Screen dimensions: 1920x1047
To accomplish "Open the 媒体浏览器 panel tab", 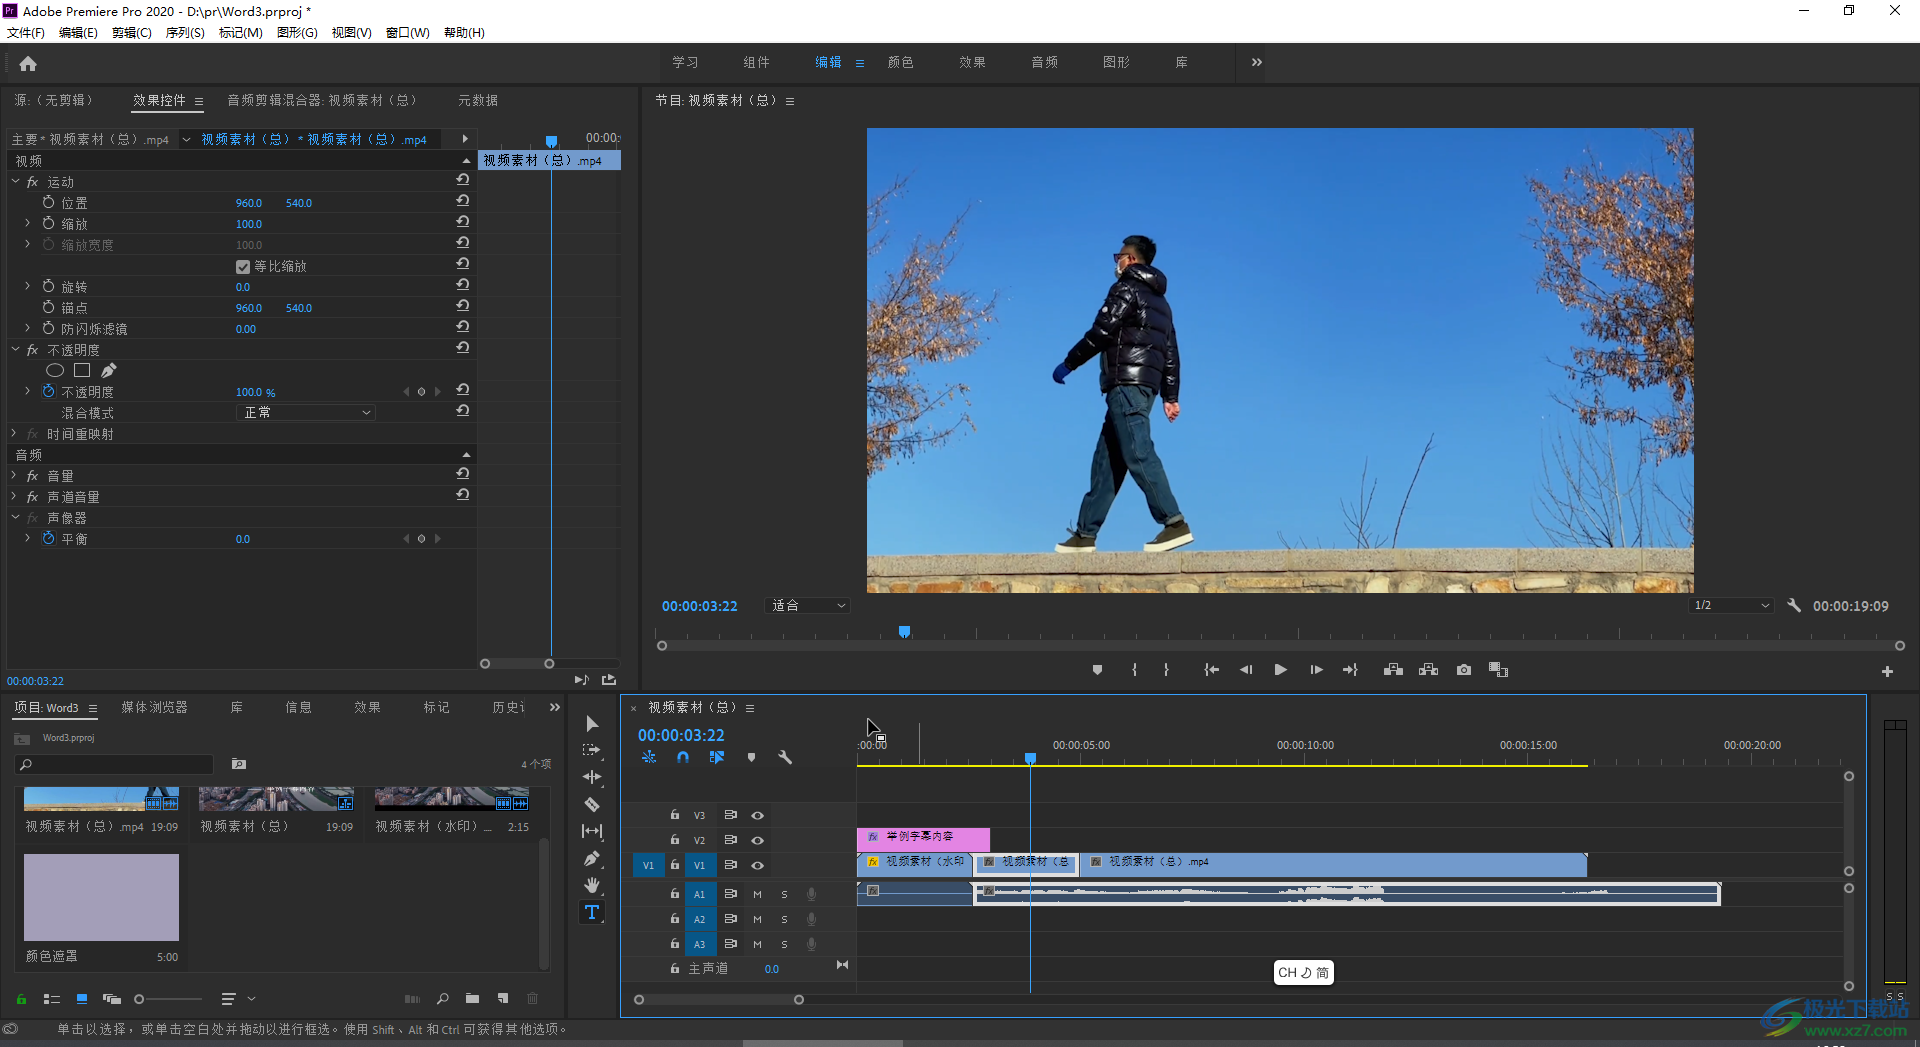I will click(x=154, y=707).
